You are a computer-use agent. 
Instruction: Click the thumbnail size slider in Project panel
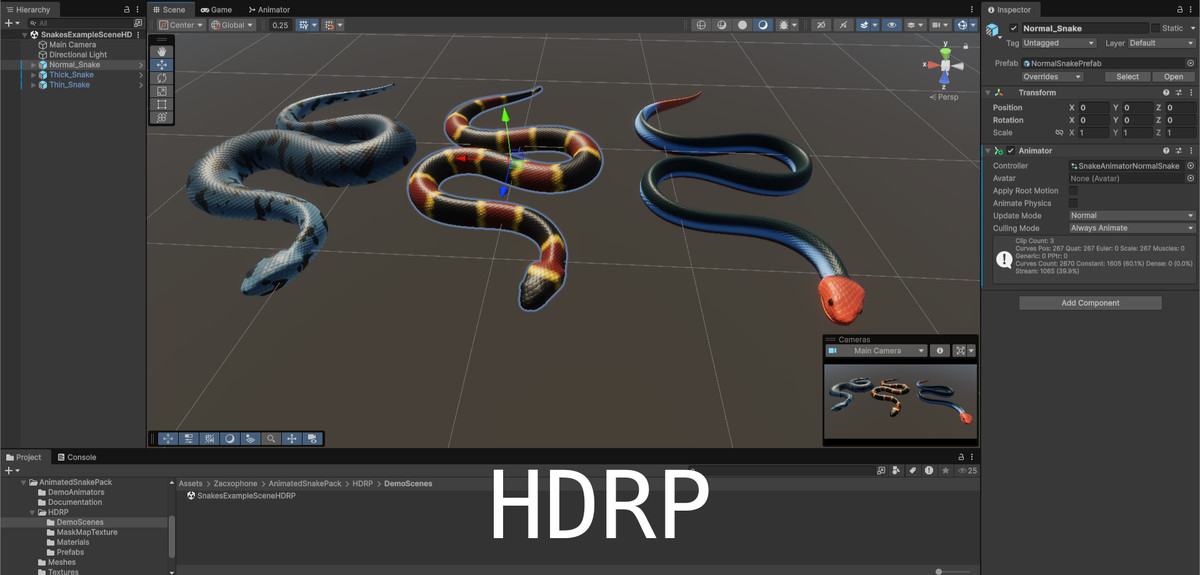coord(938,571)
